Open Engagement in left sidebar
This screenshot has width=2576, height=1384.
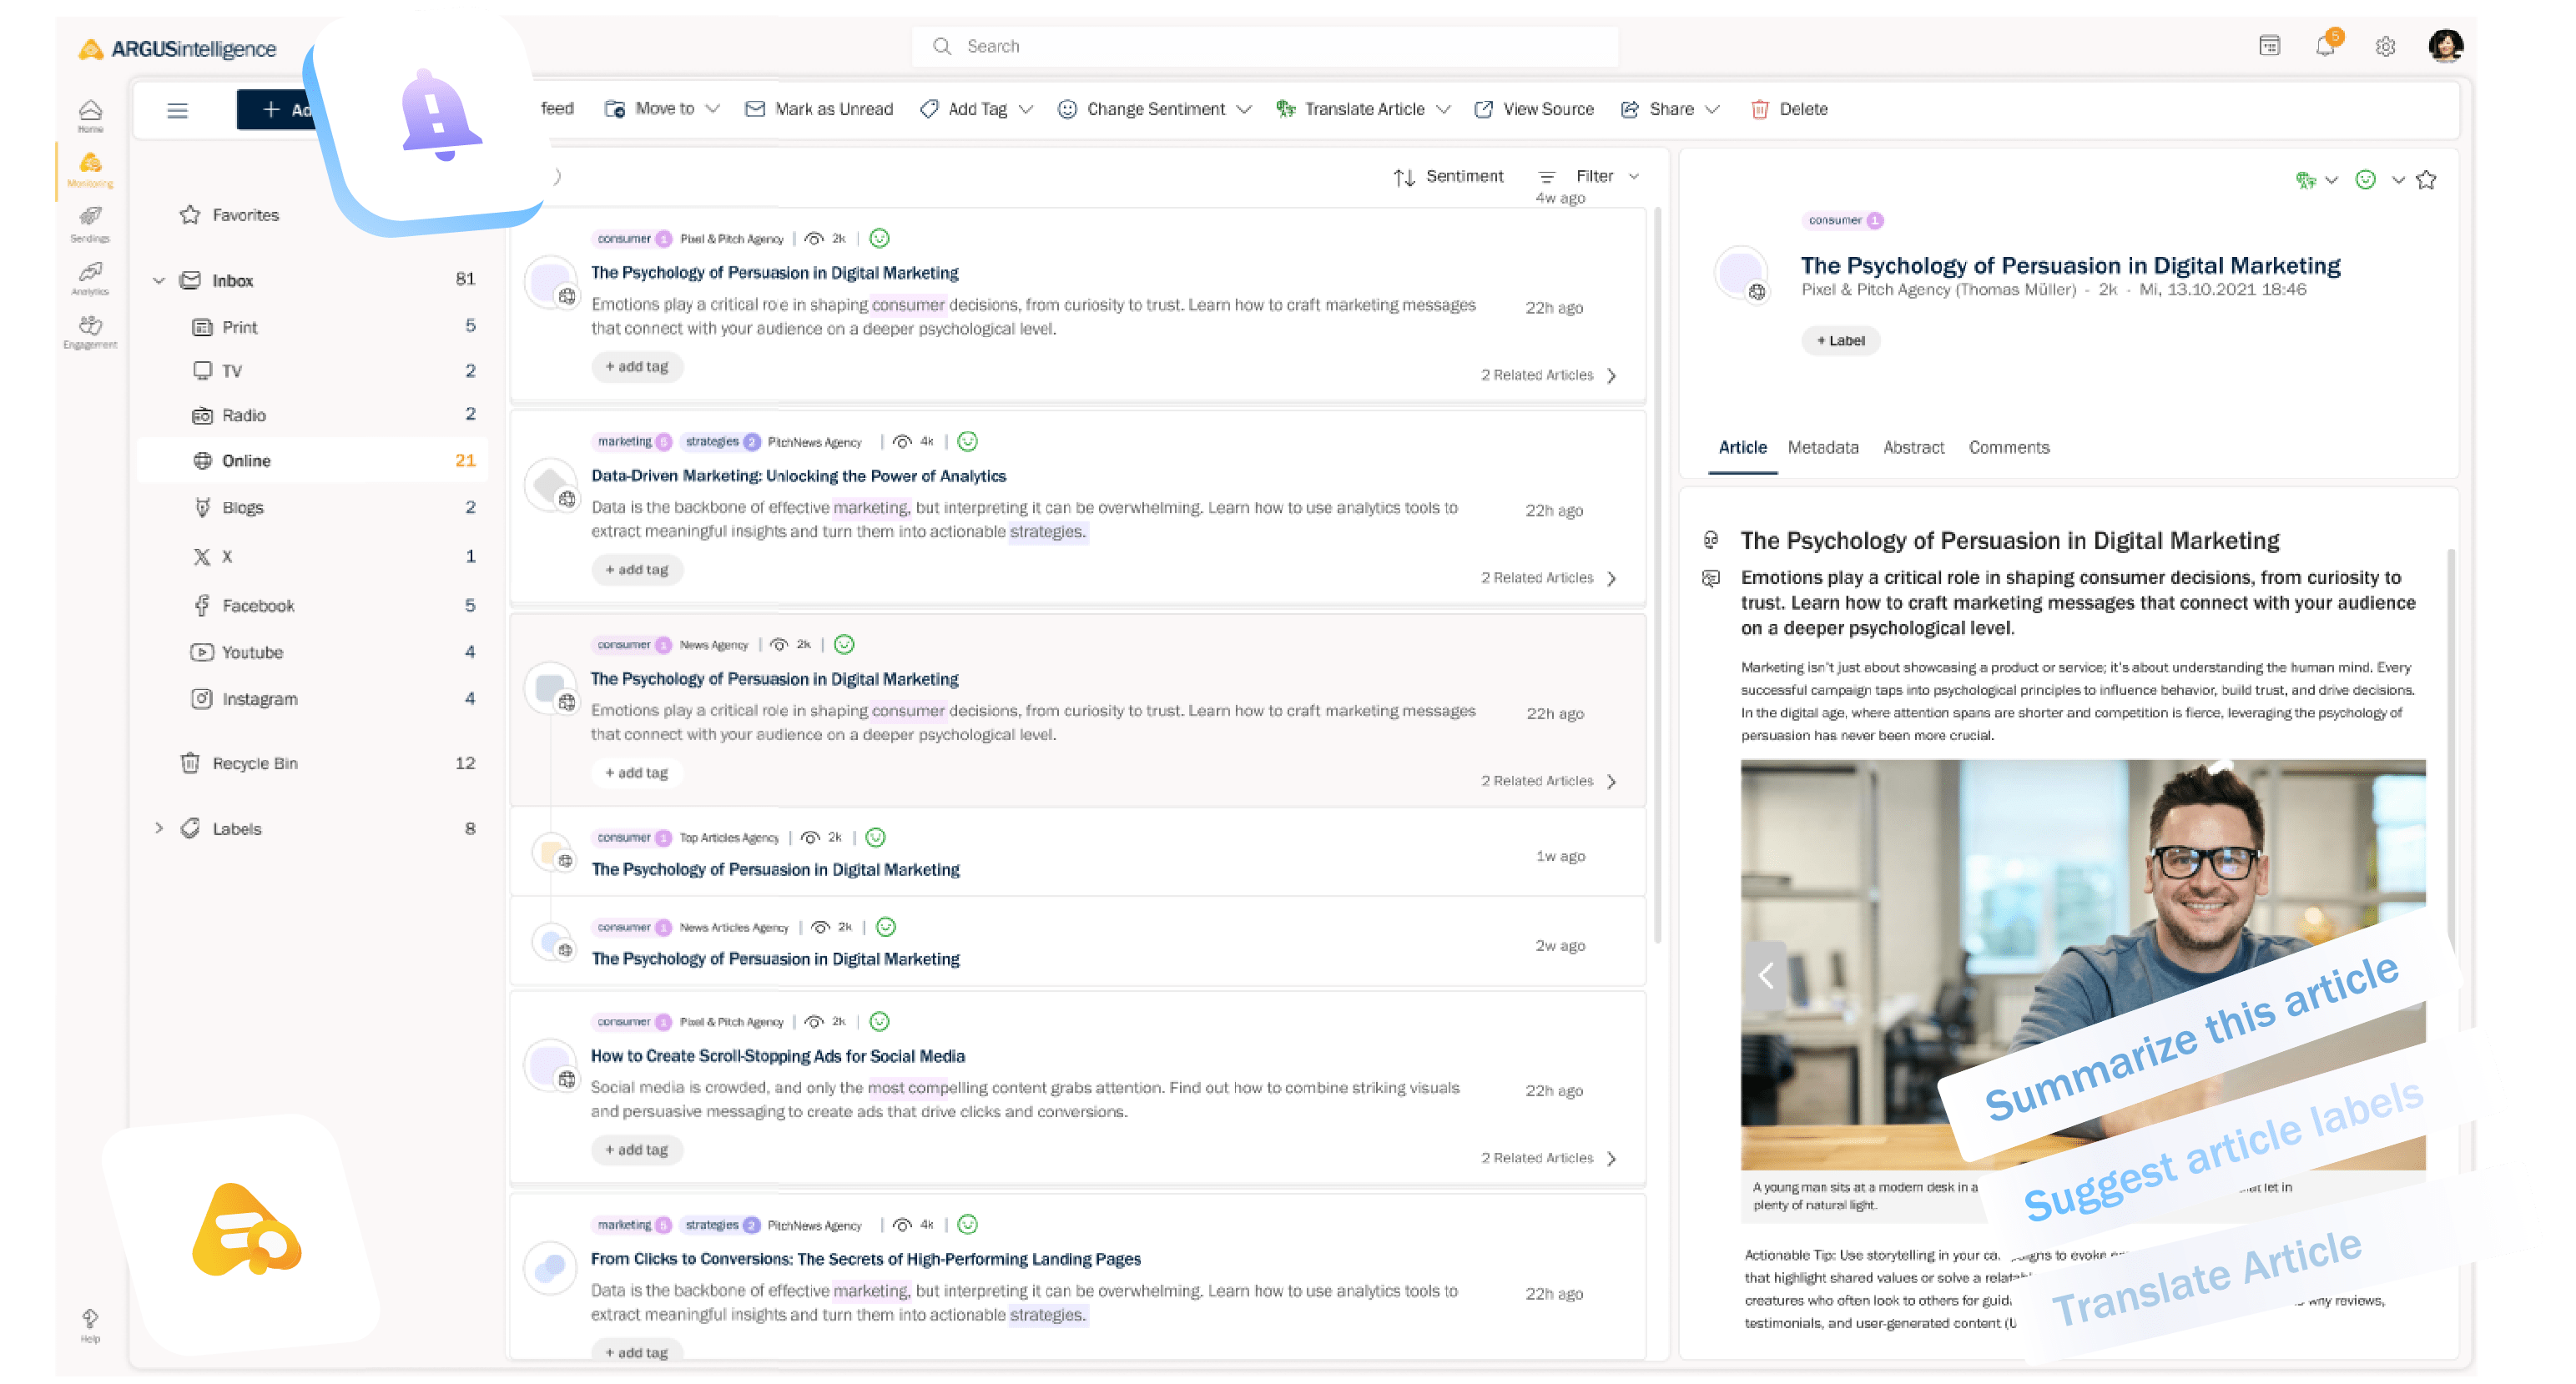click(x=90, y=331)
